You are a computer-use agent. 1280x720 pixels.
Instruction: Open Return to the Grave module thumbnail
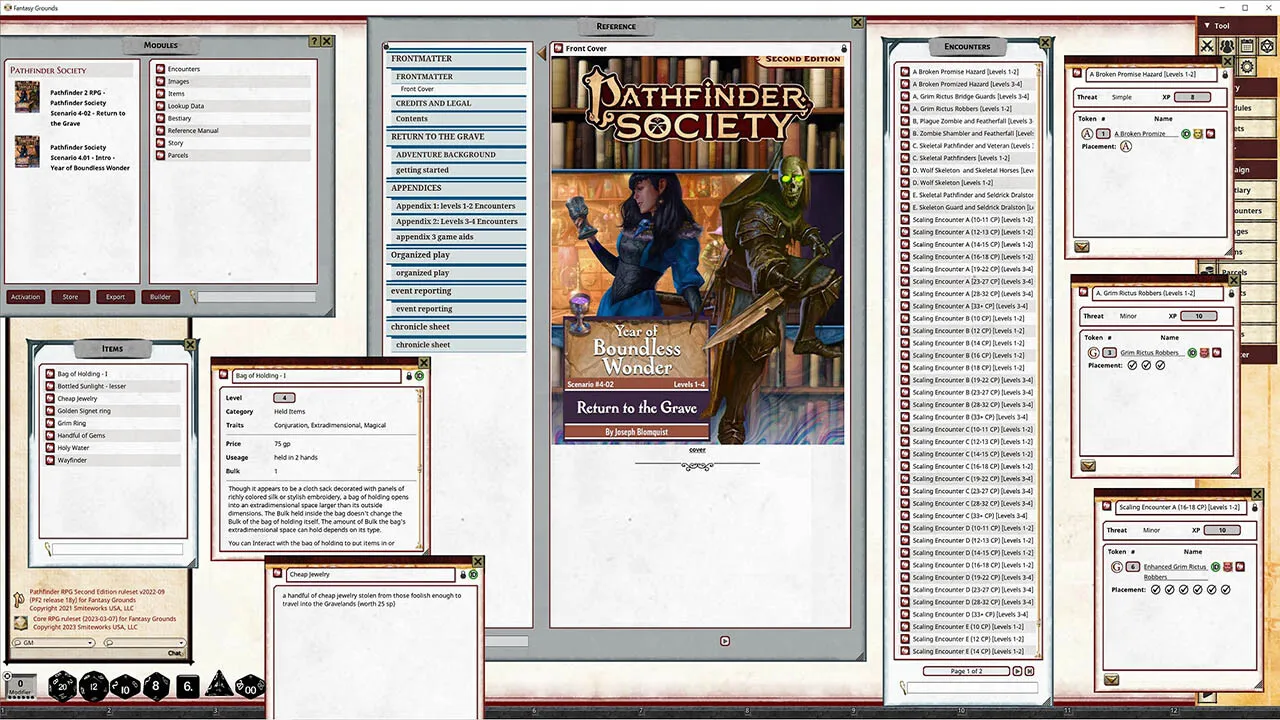(27, 97)
